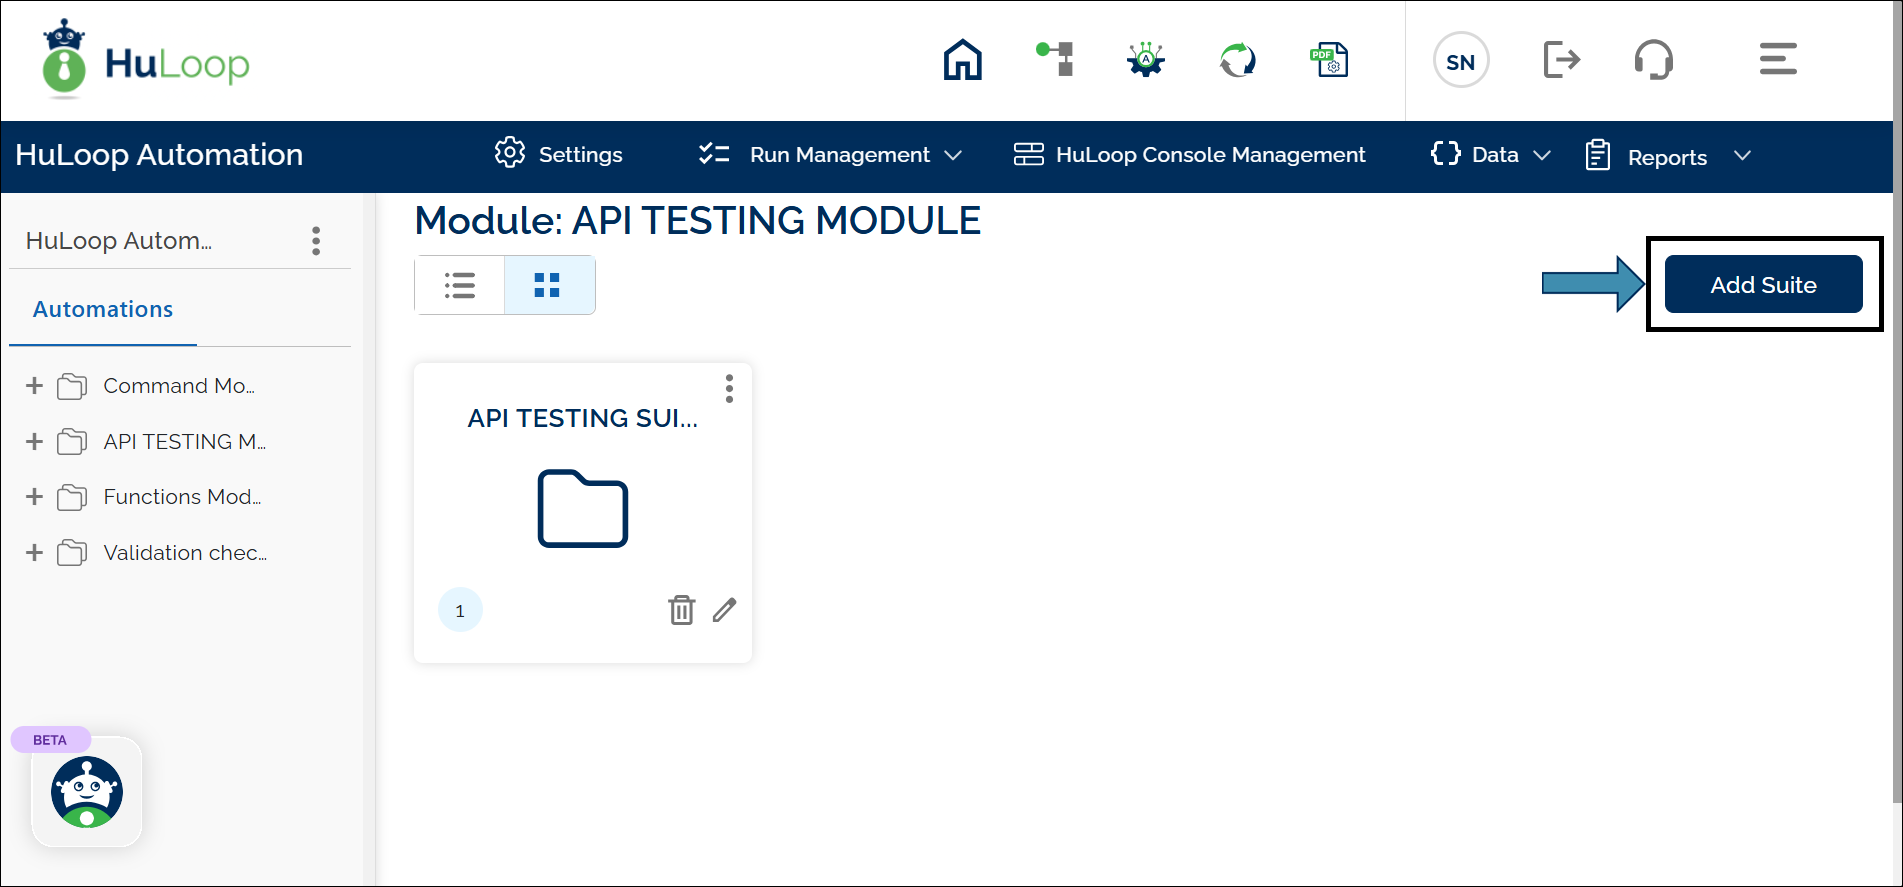Open the BETA chatbot assistant
Screen dimensions: 1903x887
click(87, 792)
